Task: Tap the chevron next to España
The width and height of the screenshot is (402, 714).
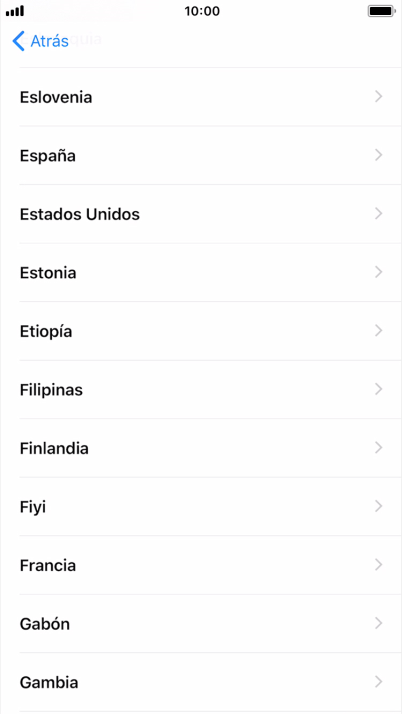Action: pos(378,155)
